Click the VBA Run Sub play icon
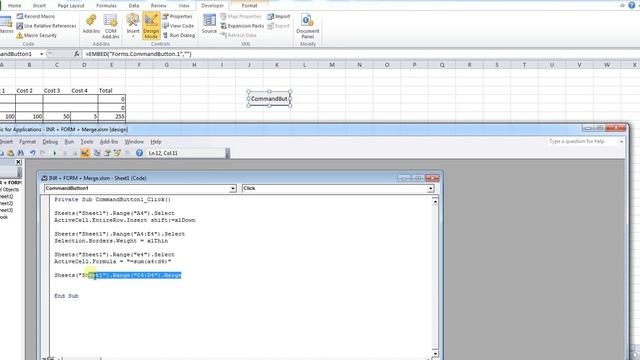Image resolution: width=640 pixels, height=360 pixels. pyautogui.click(x=55, y=153)
